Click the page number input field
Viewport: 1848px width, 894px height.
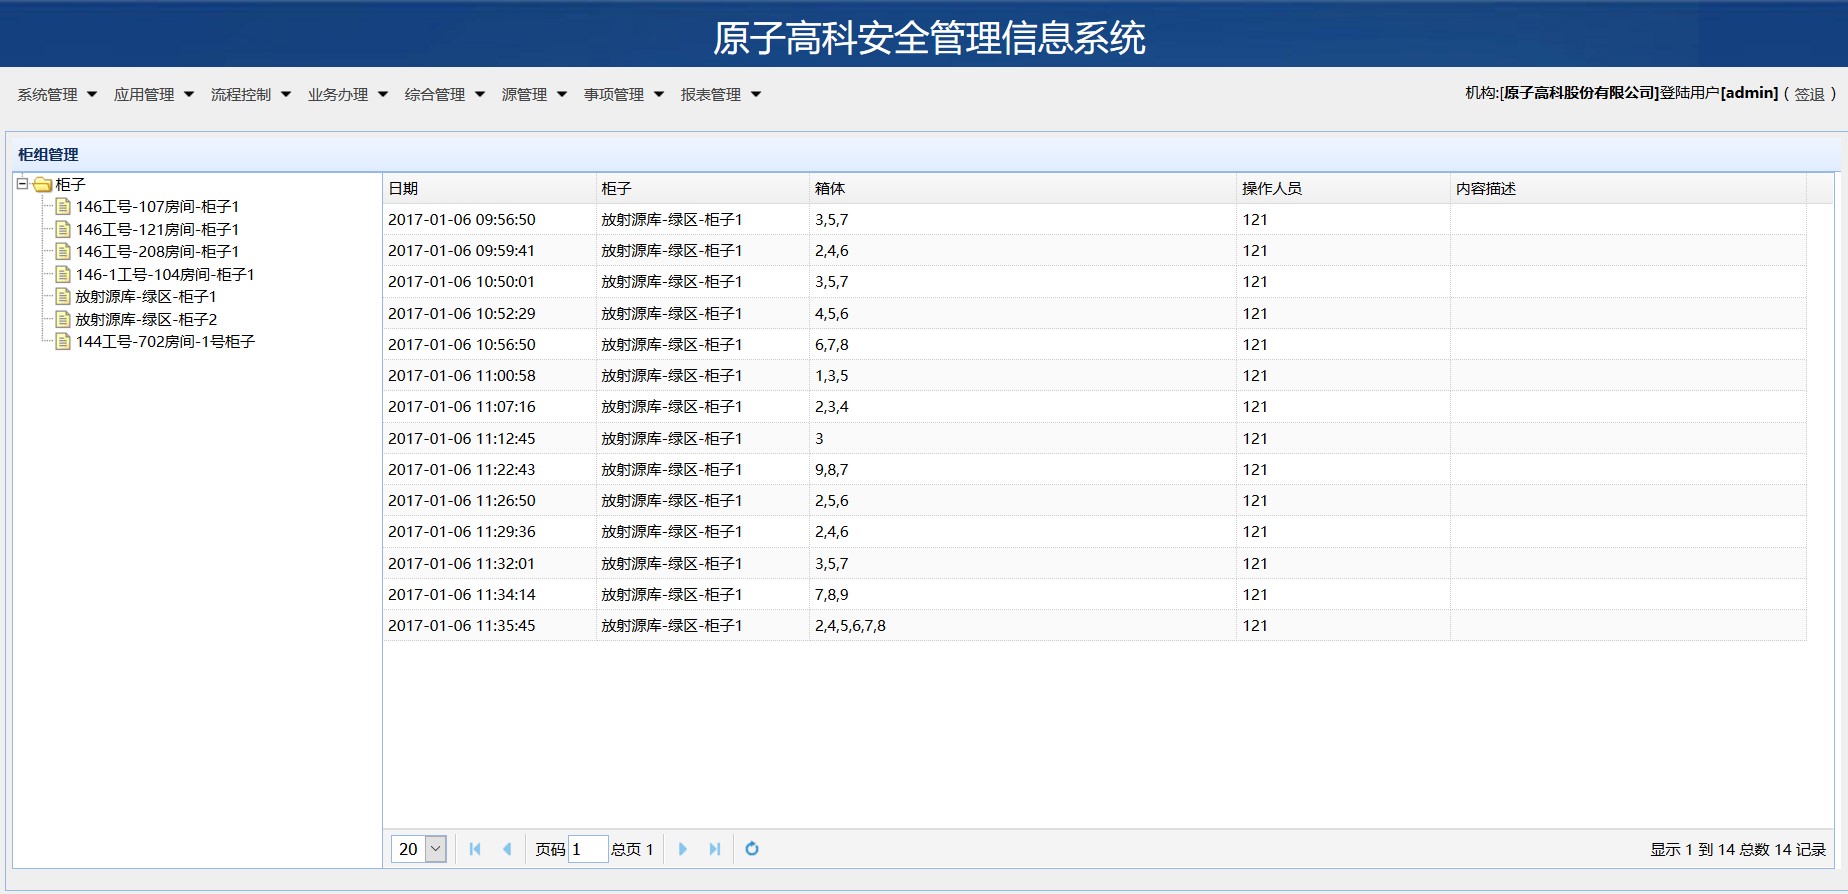588,849
